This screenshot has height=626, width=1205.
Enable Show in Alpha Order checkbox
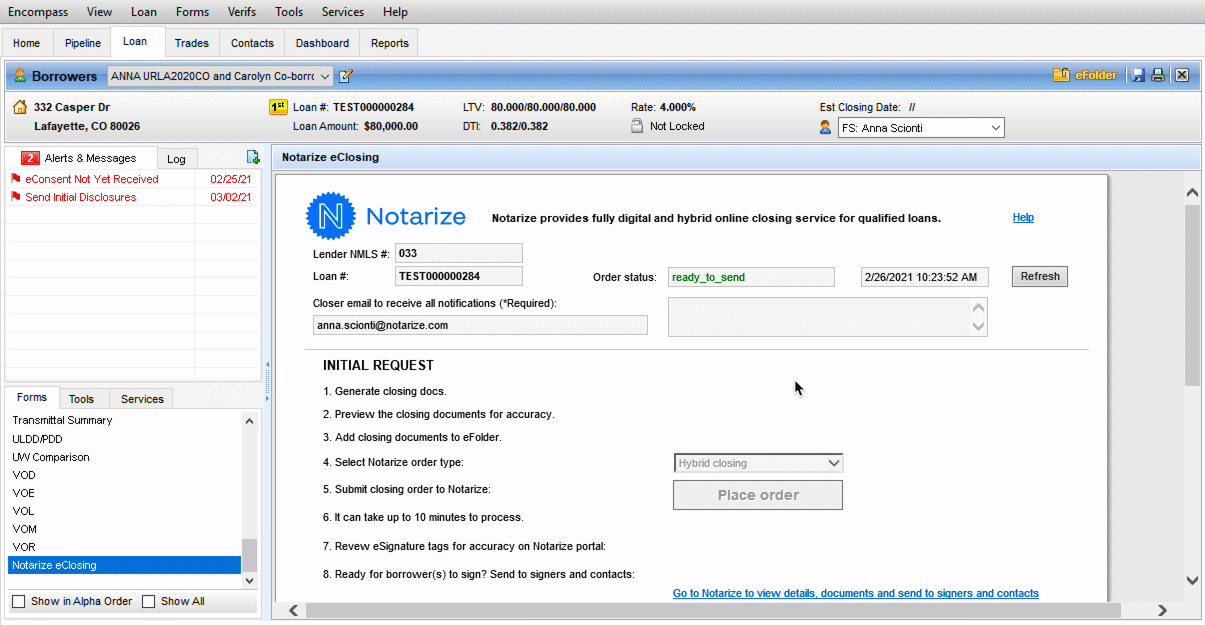18,601
